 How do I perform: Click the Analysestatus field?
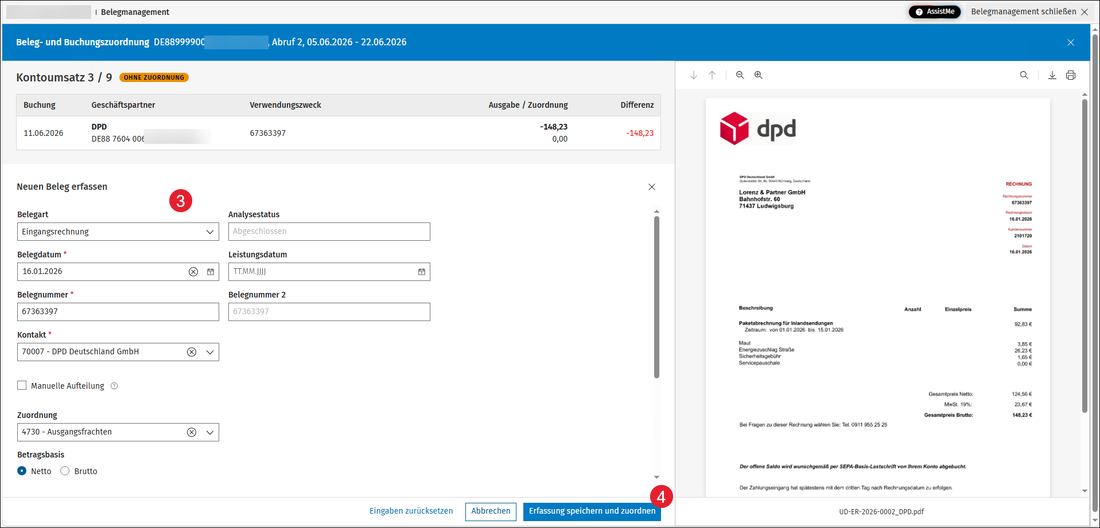click(x=330, y=231)
